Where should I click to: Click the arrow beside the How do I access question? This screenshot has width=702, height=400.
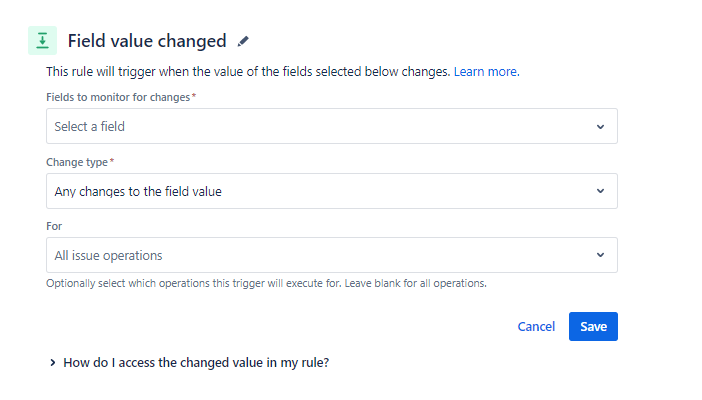[52, 363]
